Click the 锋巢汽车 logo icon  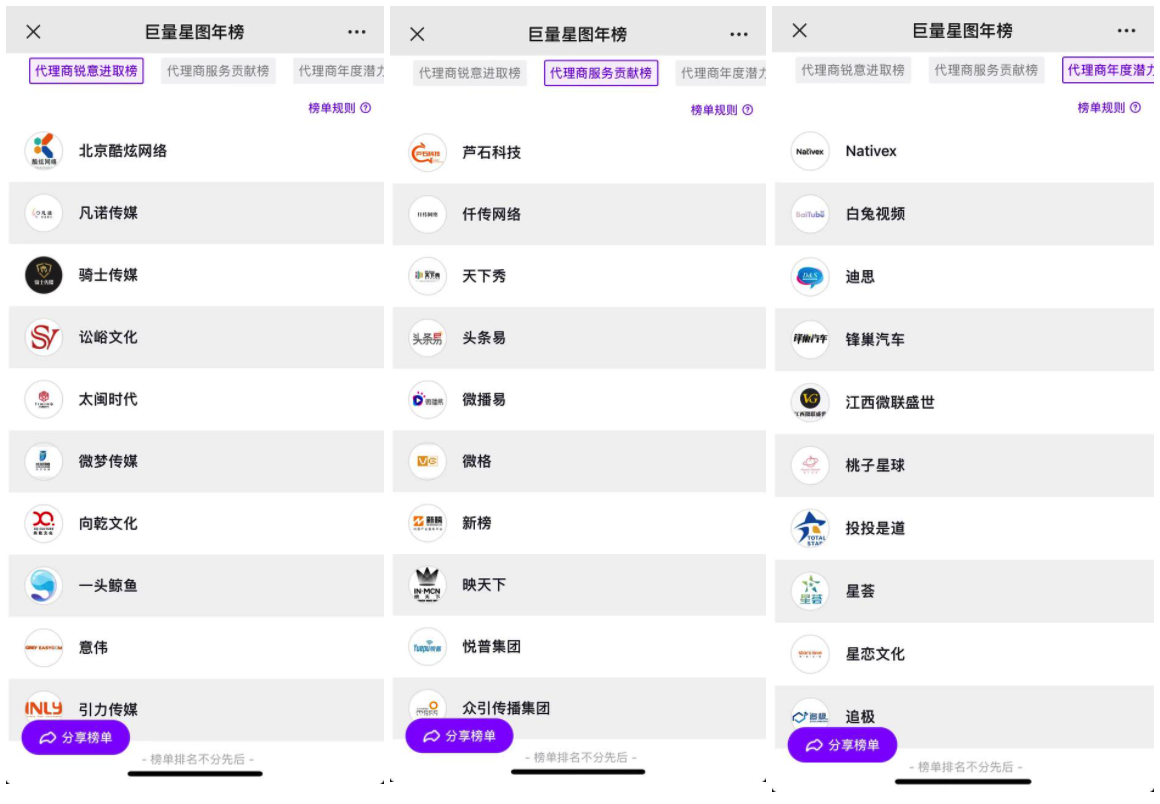point(810,339)
